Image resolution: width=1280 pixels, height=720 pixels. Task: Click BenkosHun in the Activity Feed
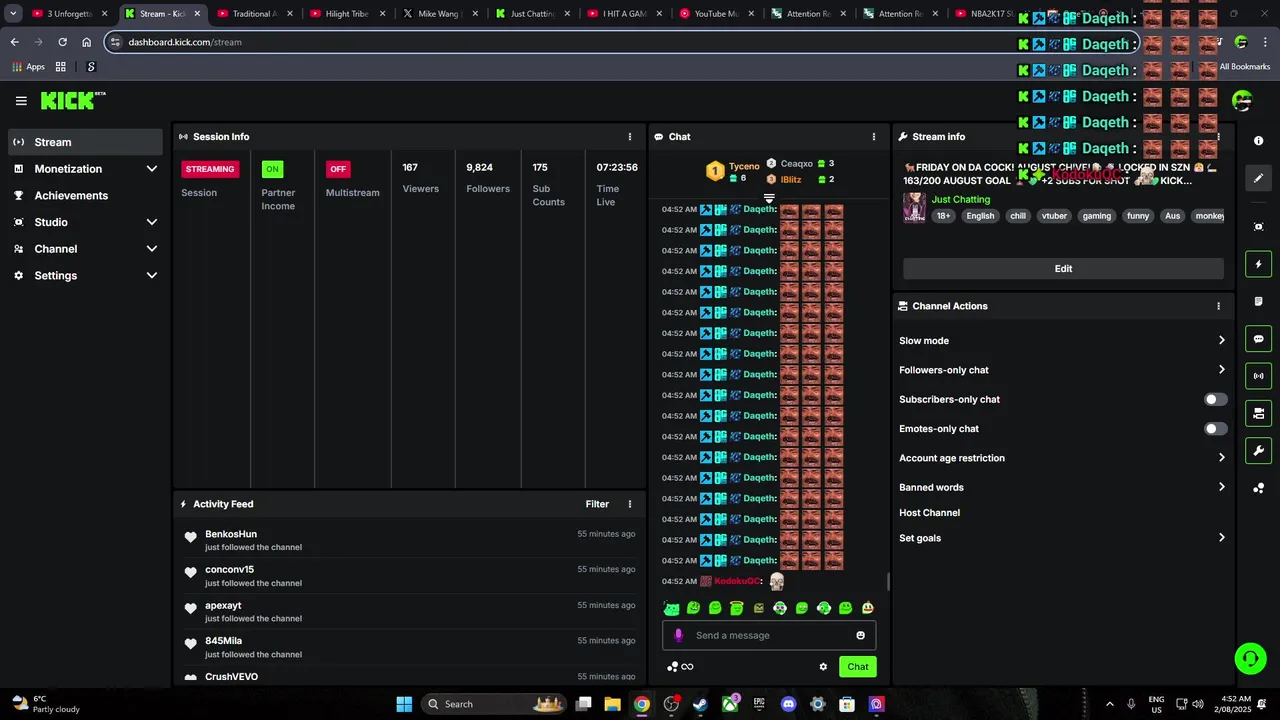tap(231, 534)
